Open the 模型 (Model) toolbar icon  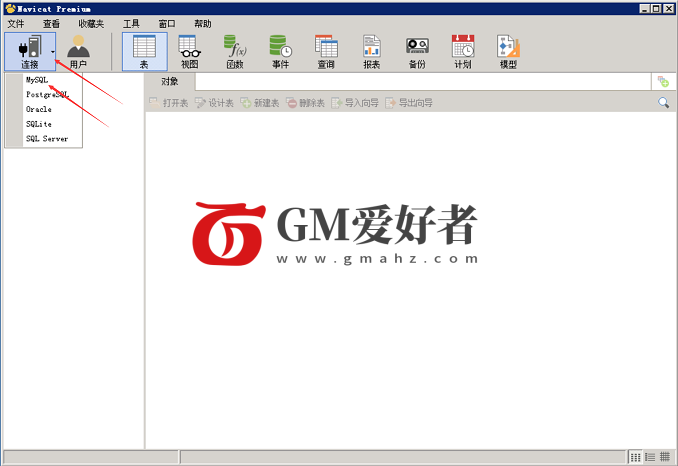point(508,50)
